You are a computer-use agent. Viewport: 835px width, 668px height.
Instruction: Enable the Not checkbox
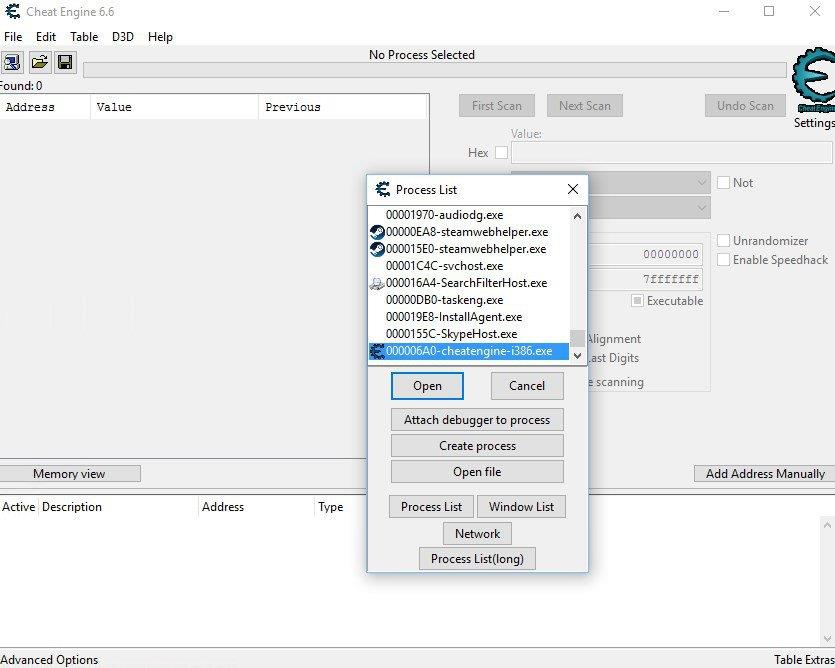coord(723,183)
